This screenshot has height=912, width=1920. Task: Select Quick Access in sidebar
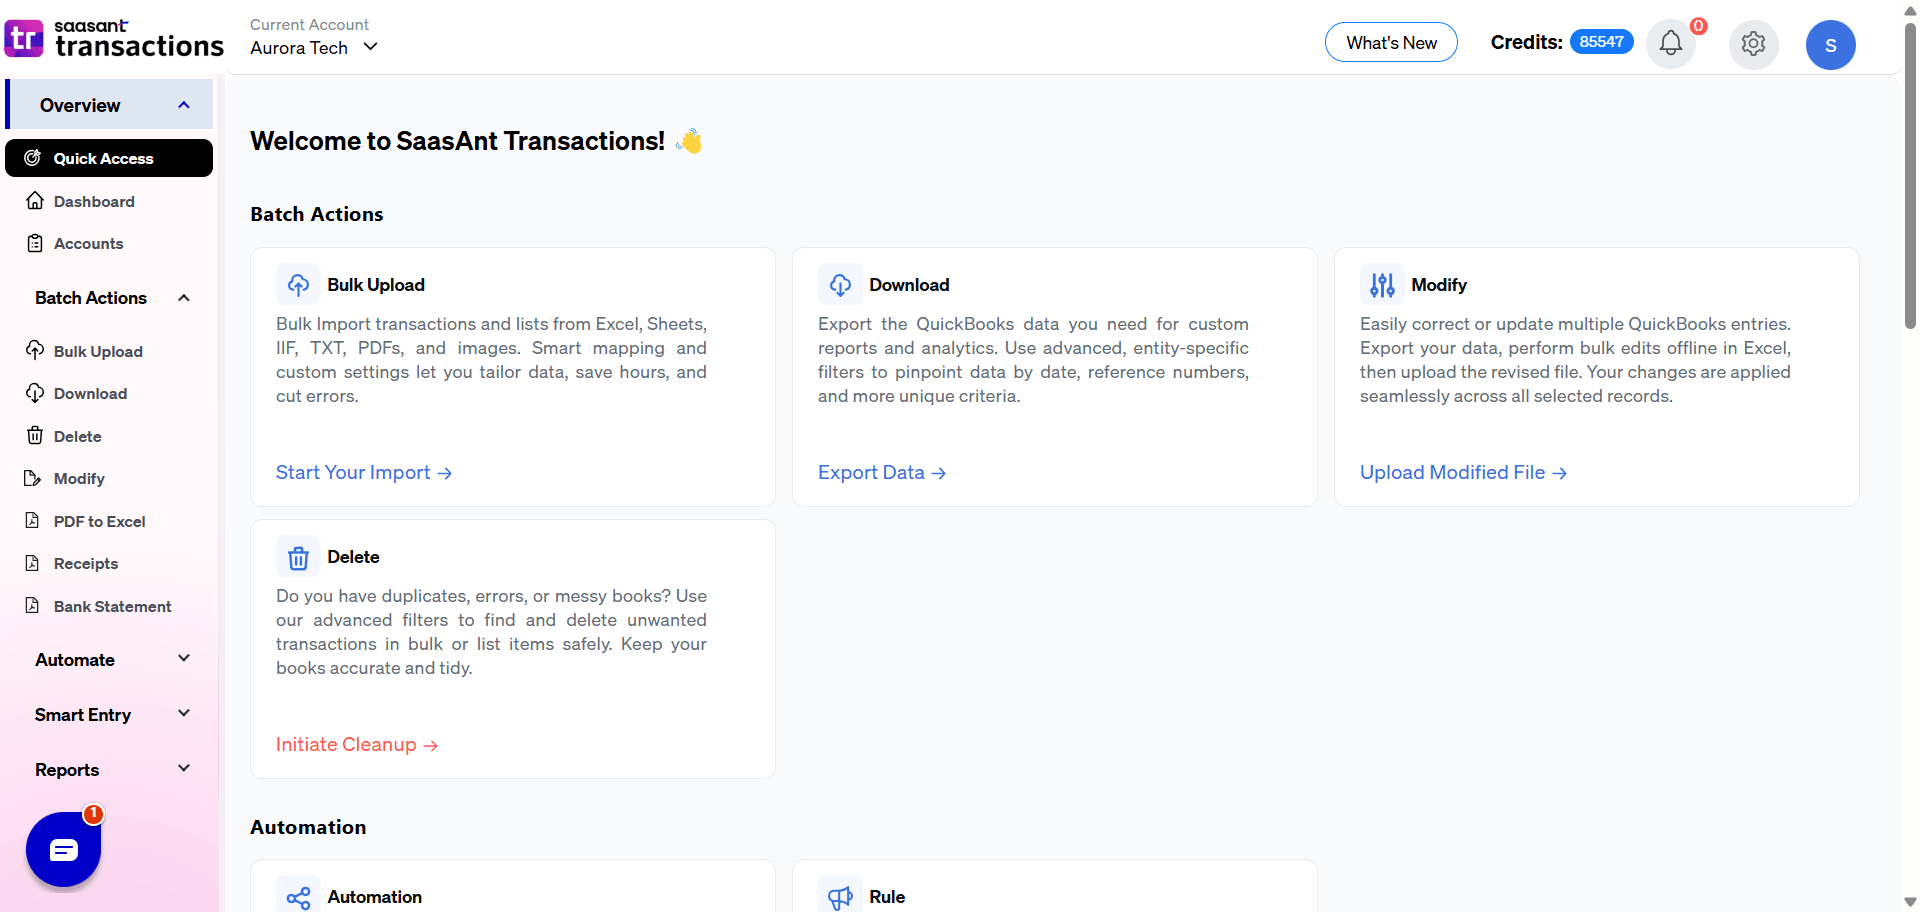pos(109,158)
